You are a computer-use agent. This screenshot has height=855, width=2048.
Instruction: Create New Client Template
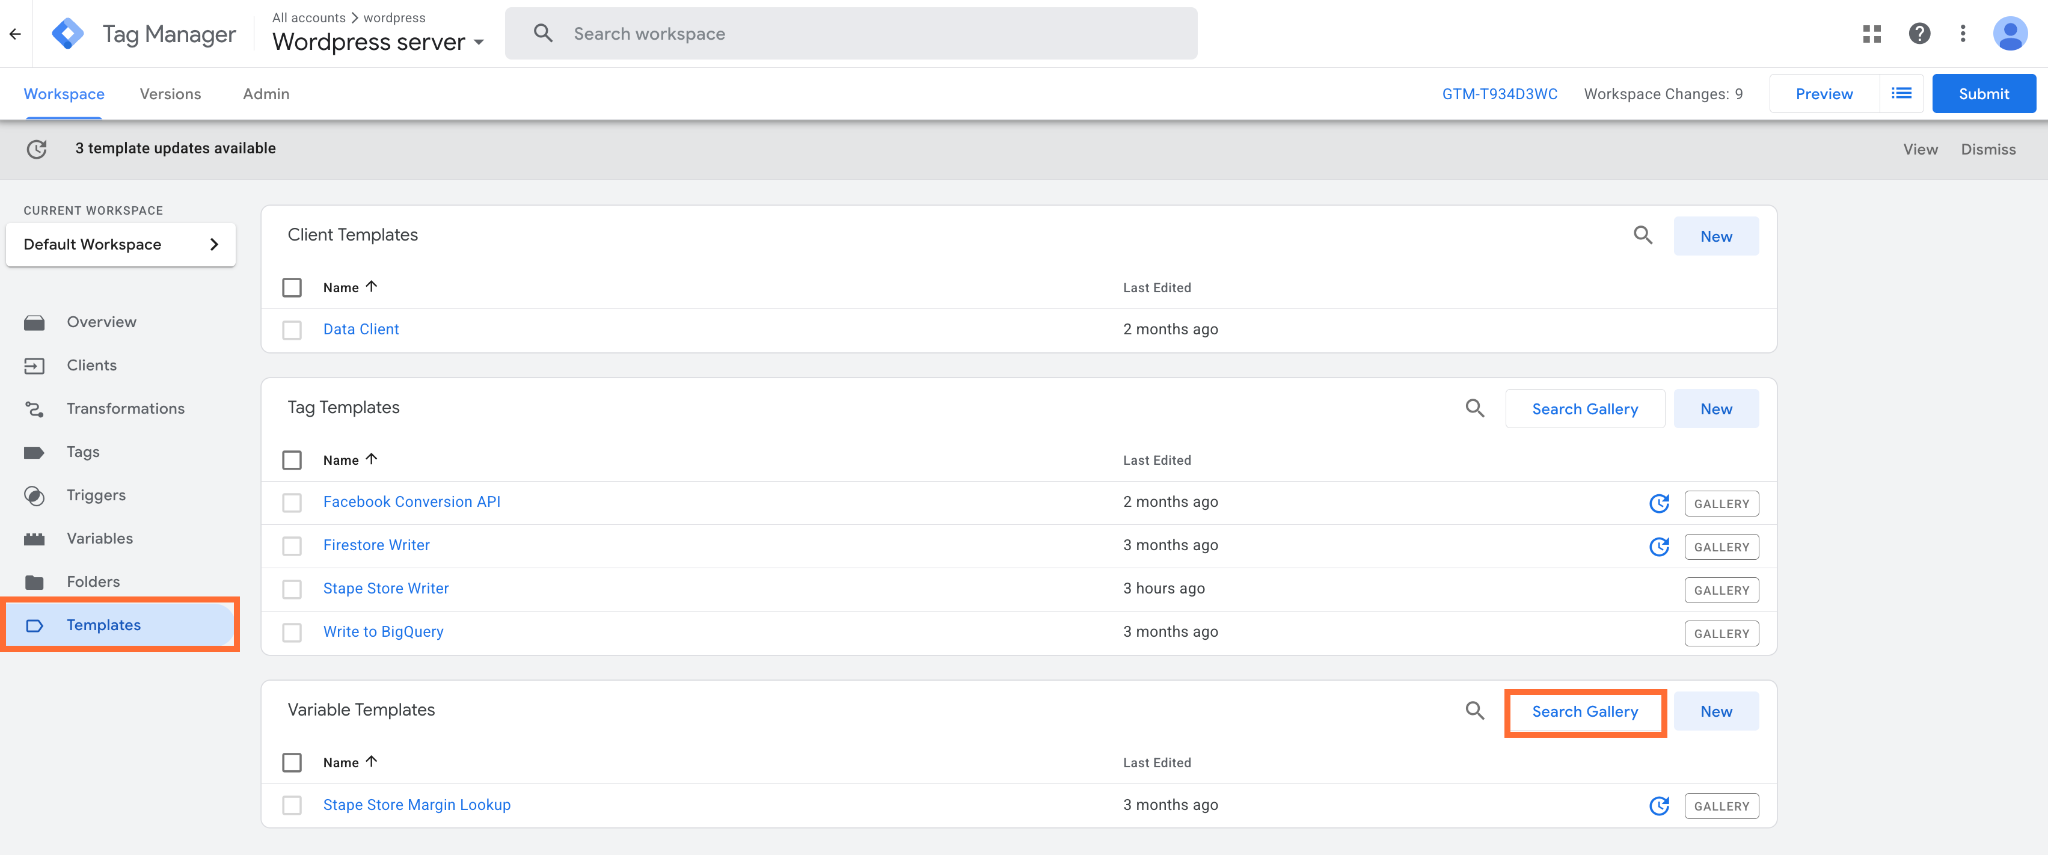pyautogui.click(x=1716, y=236)
